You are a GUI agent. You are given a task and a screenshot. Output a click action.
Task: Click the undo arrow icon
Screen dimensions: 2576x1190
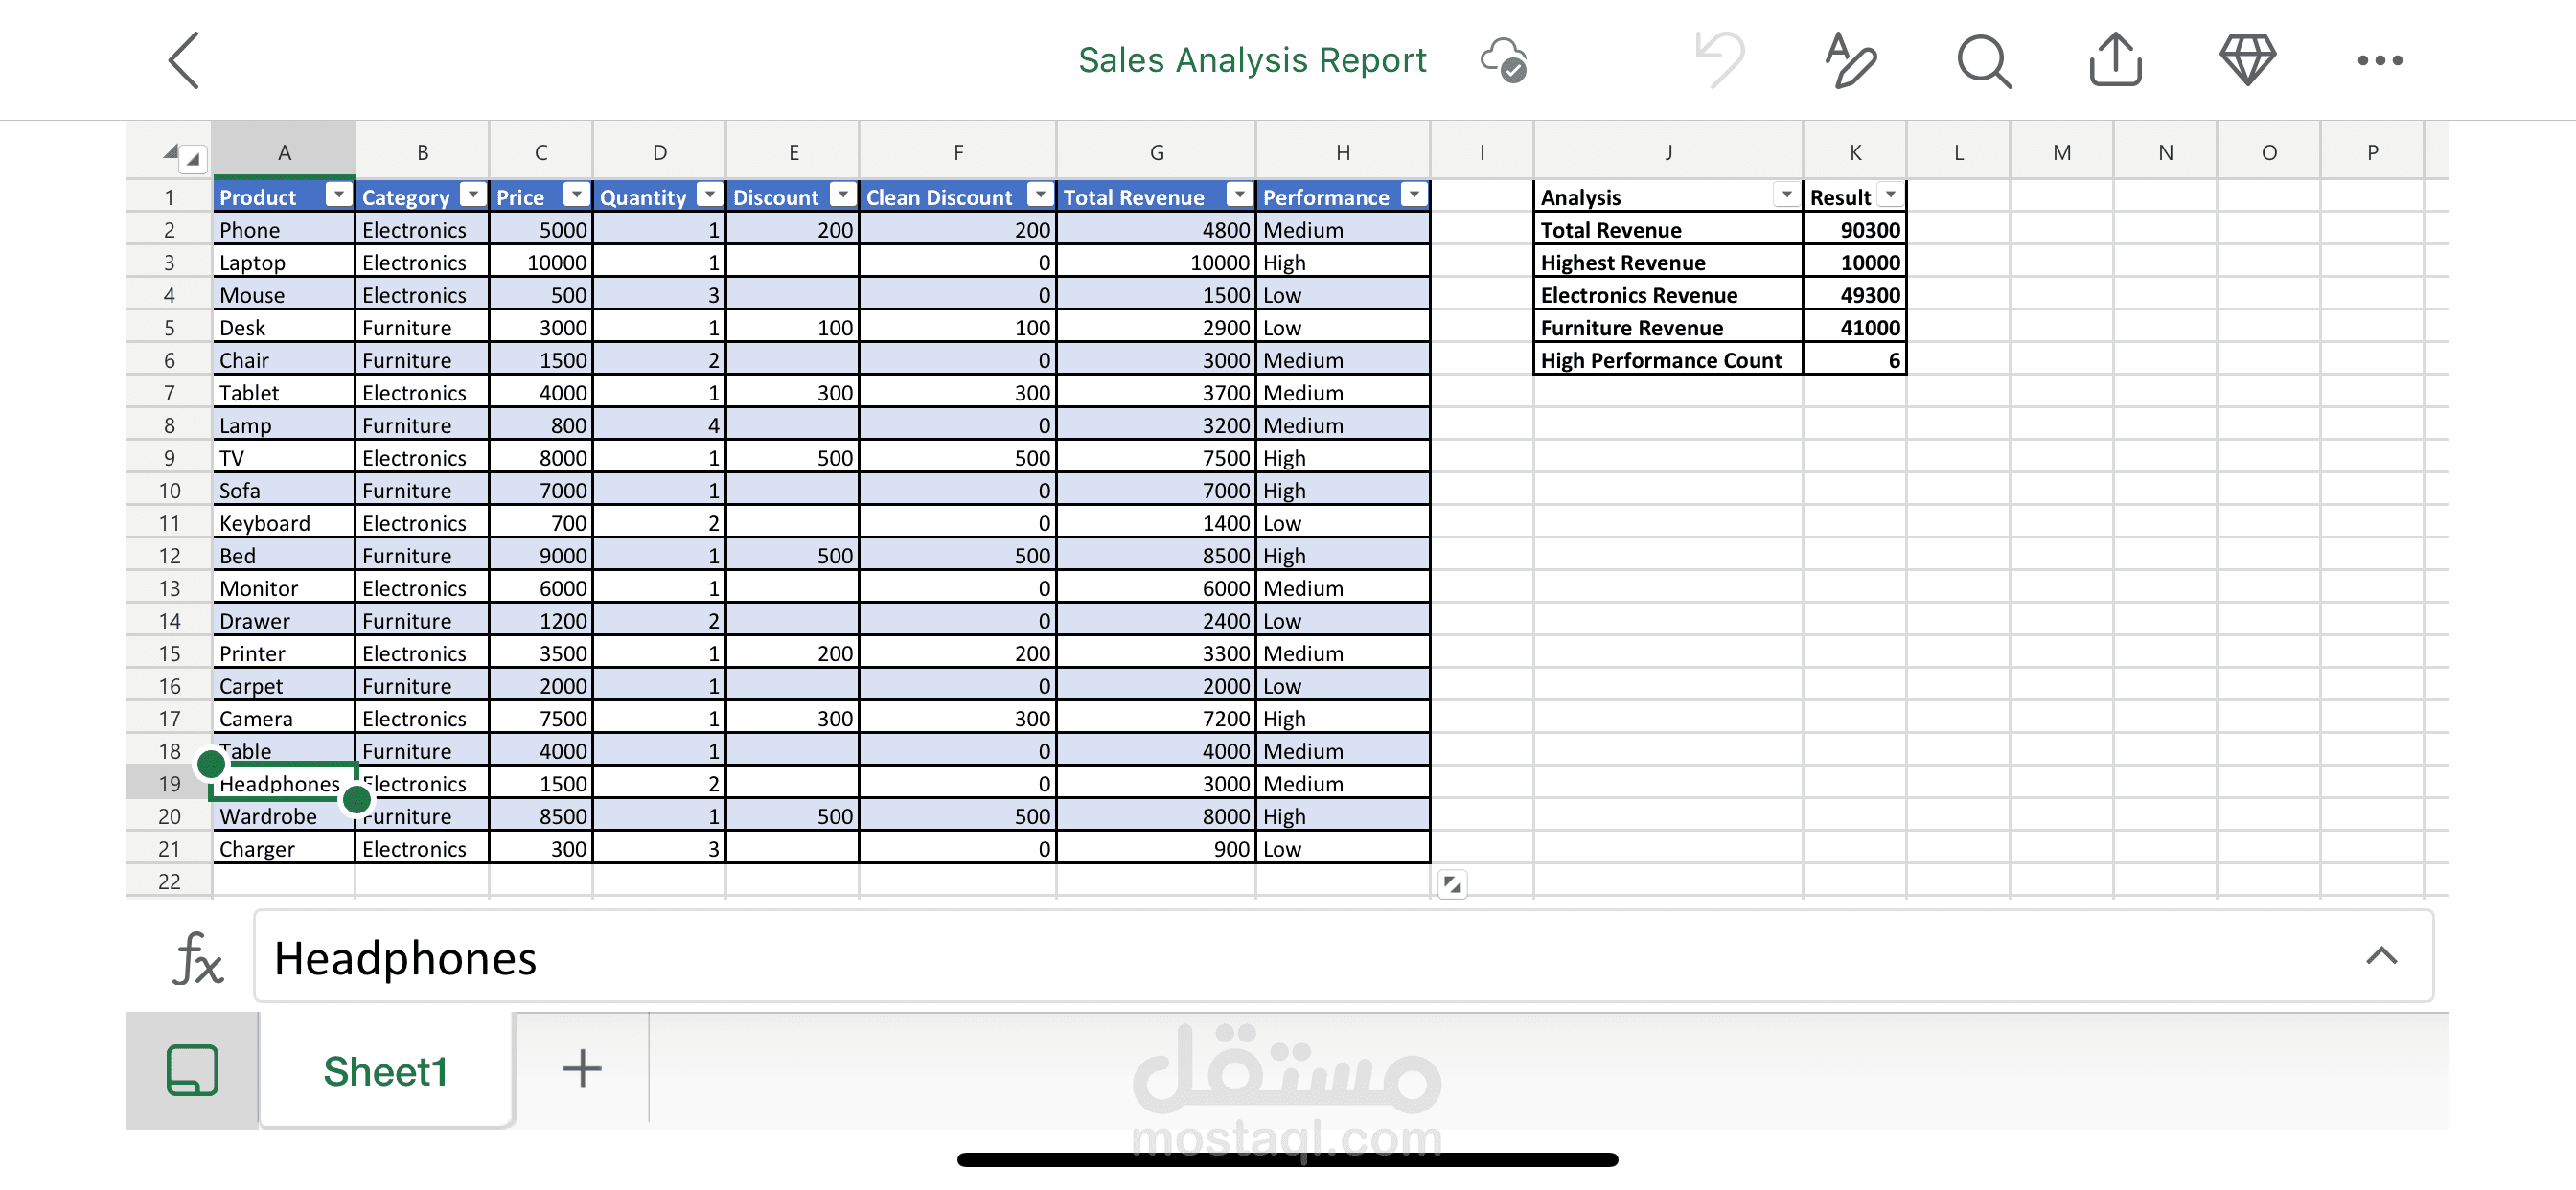tap(1720, 59)
